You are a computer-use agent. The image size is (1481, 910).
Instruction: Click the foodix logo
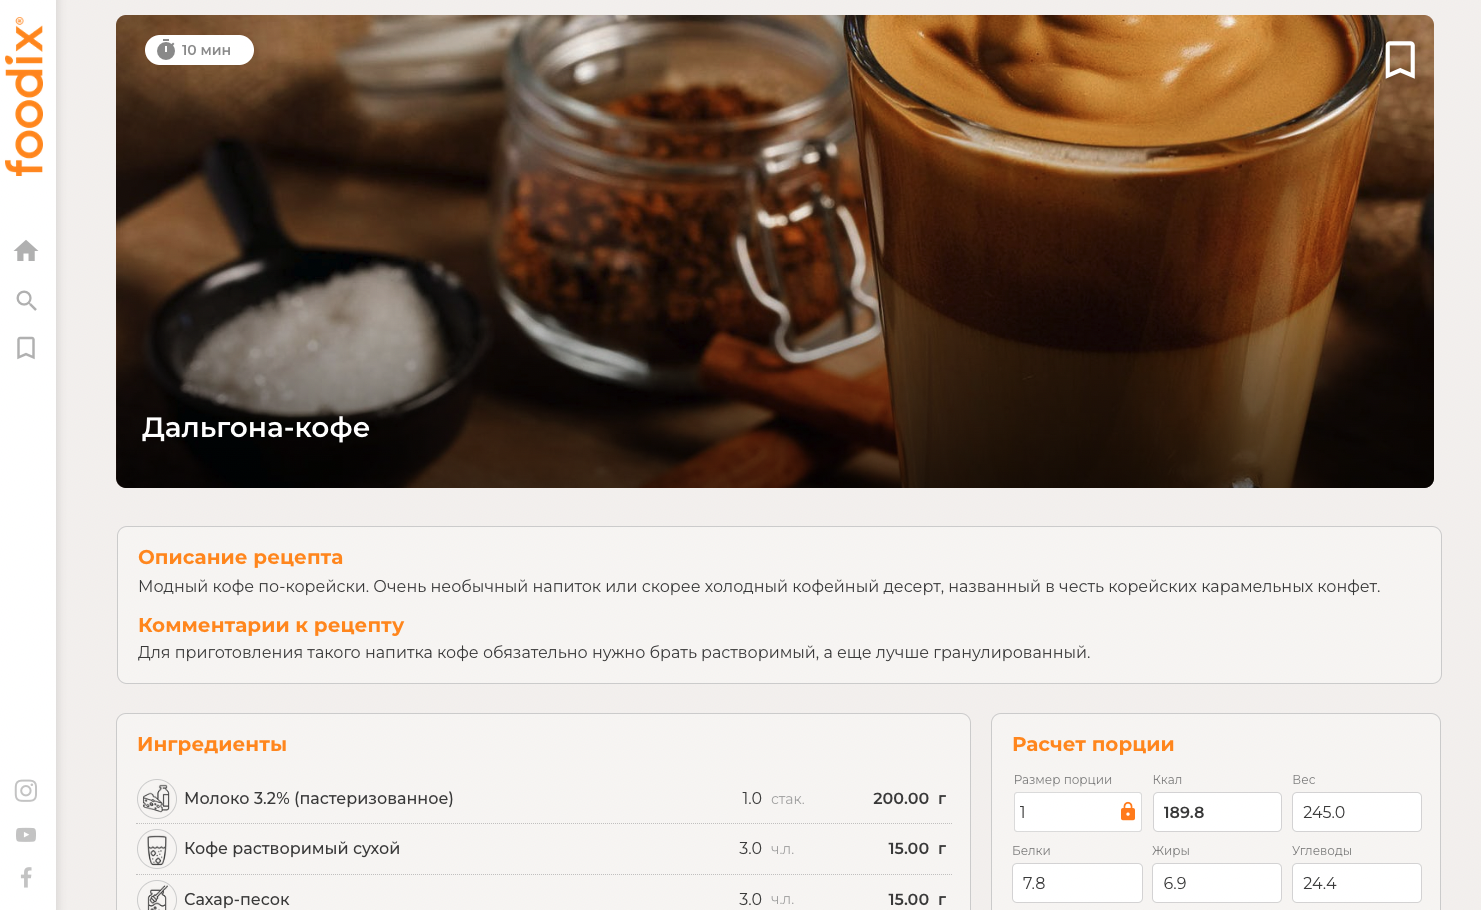26,96
